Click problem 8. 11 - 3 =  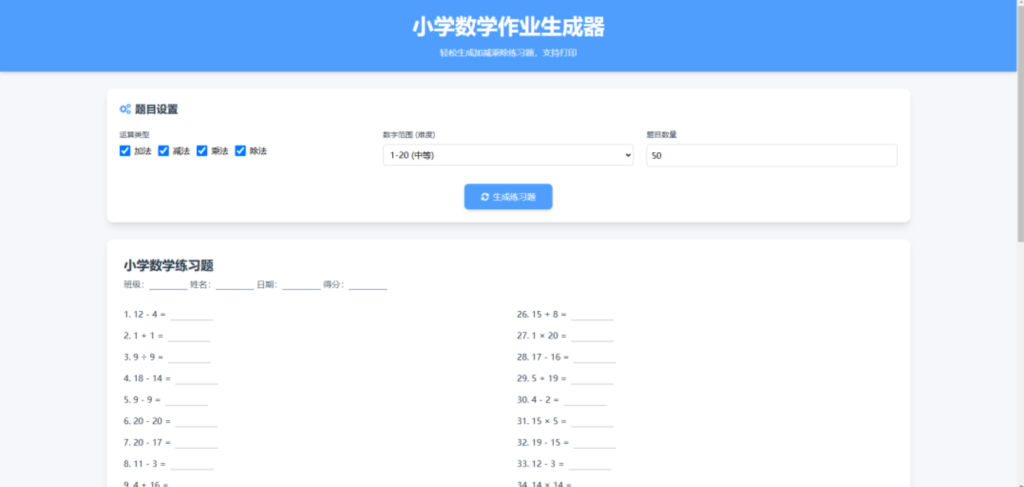pyautogui.click(x=144, y=463)
